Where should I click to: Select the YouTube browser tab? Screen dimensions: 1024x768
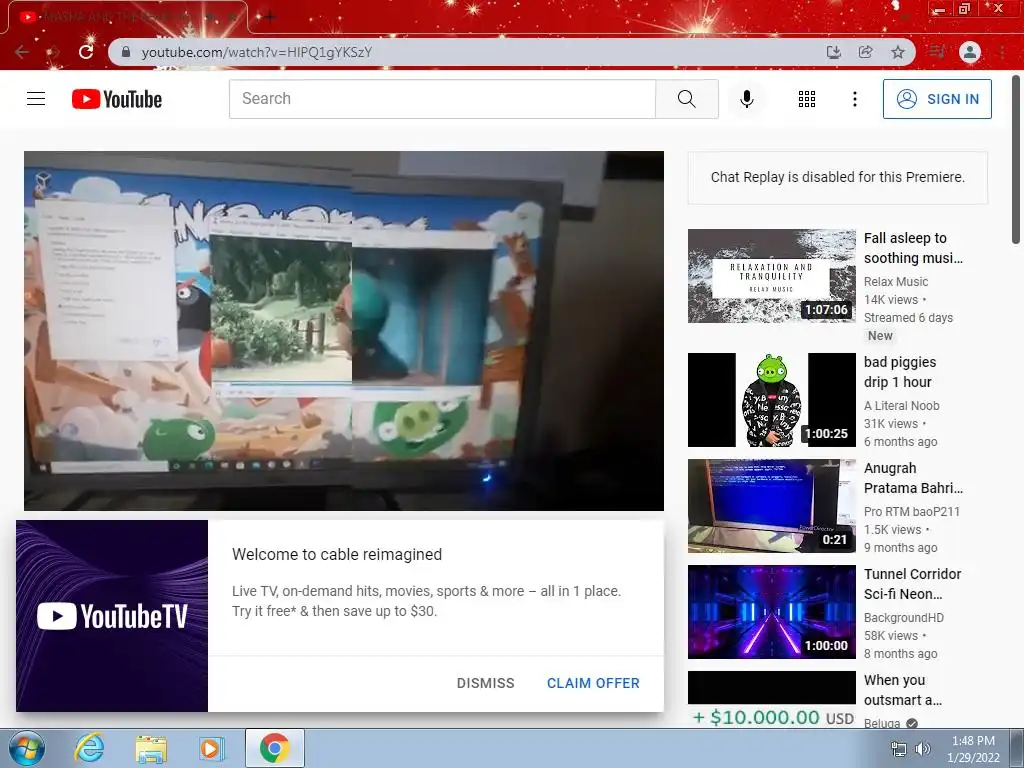(127, 17)
